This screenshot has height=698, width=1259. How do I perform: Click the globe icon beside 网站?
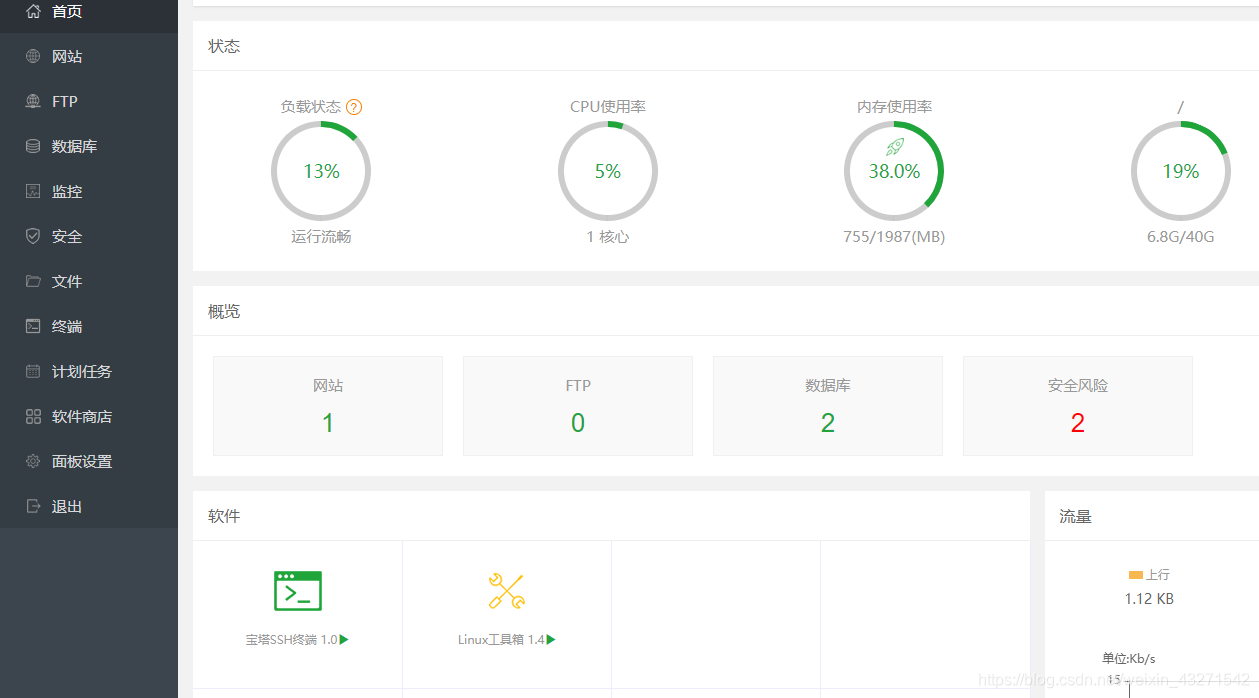click(x=33, y=57)
